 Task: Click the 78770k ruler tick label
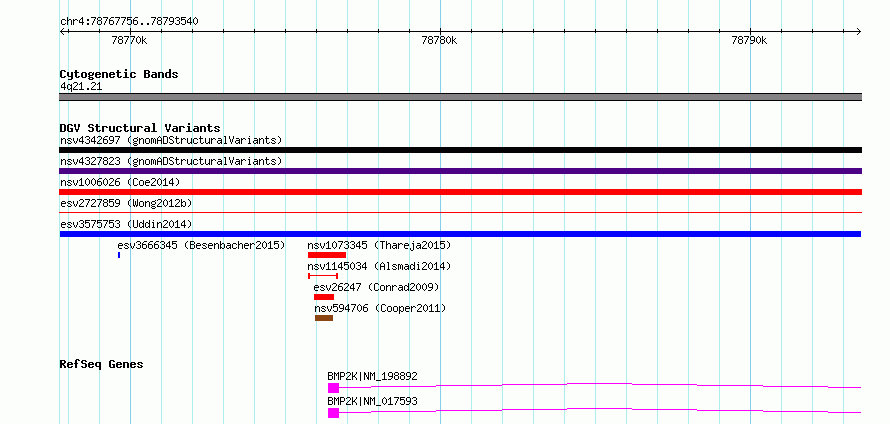tap(130, 40)
